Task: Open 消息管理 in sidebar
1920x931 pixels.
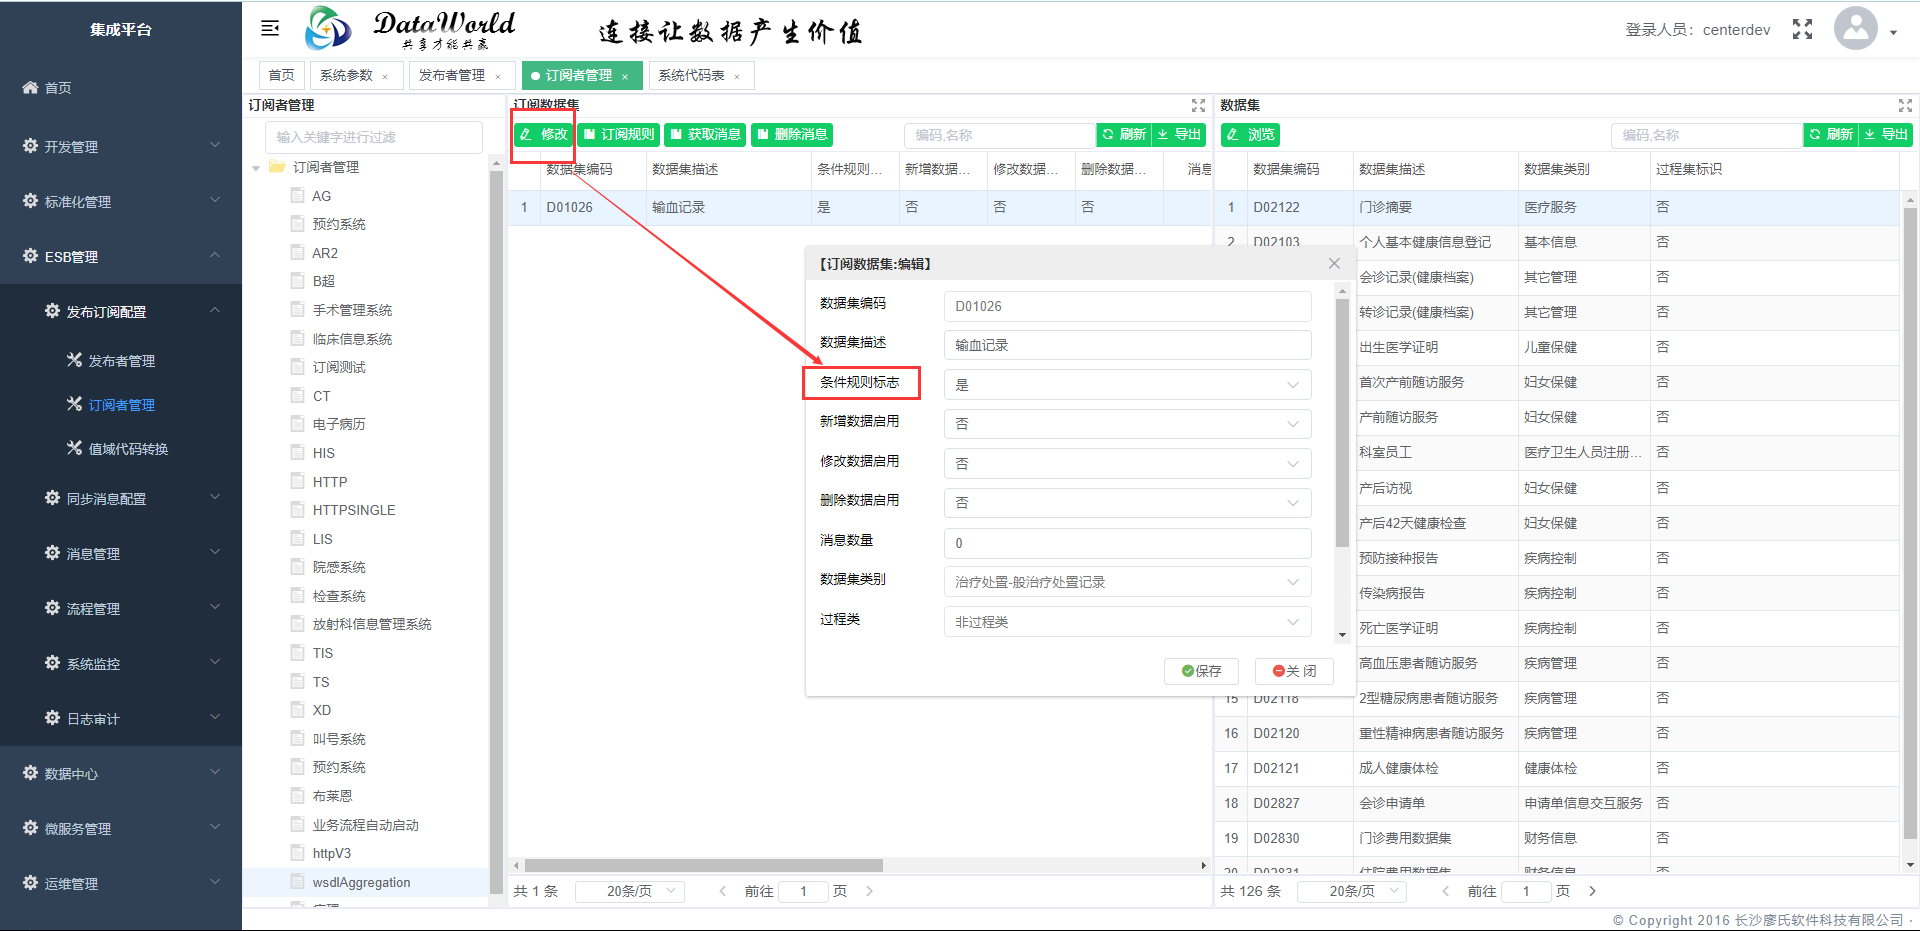Action: coord(120,553)
